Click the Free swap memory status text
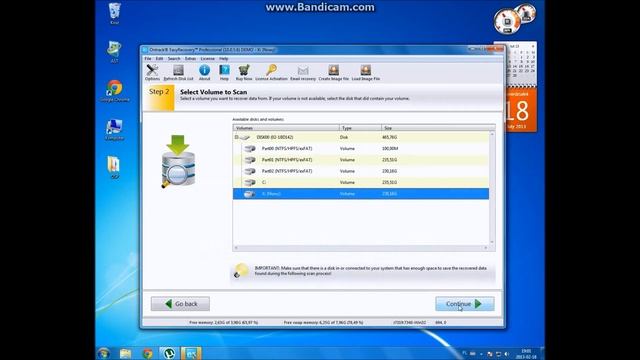 pyautogui.click(x=323, y=322)
